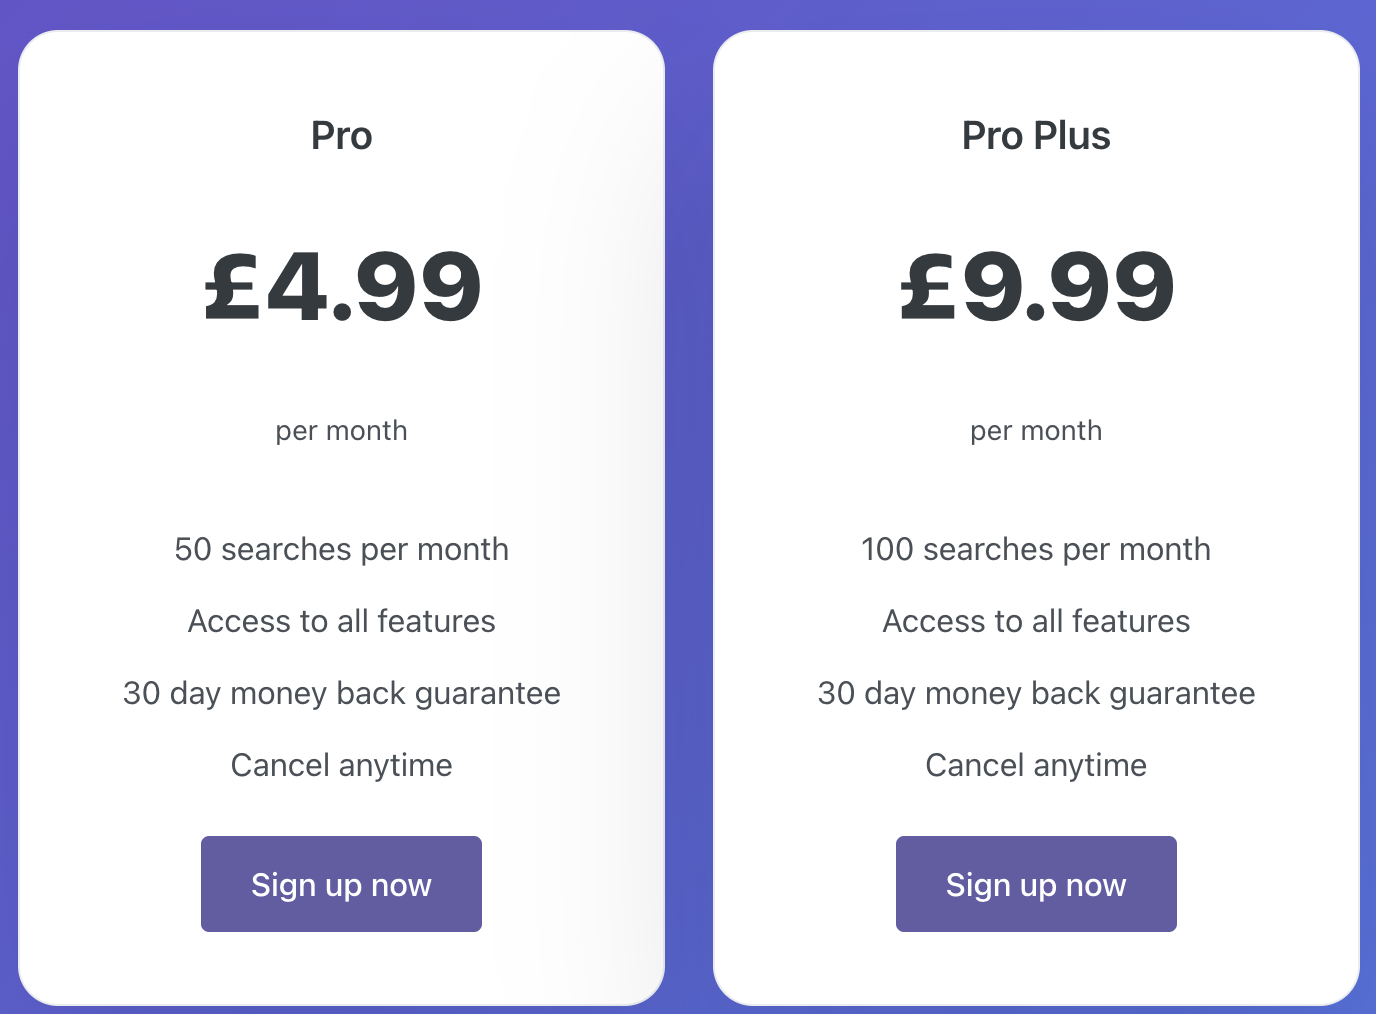Image resolution: width=1376 pixels, height=1014 pixels.
Task: Click Sign up now for Pro Plus plan
Action: (x=1036, y=884)
